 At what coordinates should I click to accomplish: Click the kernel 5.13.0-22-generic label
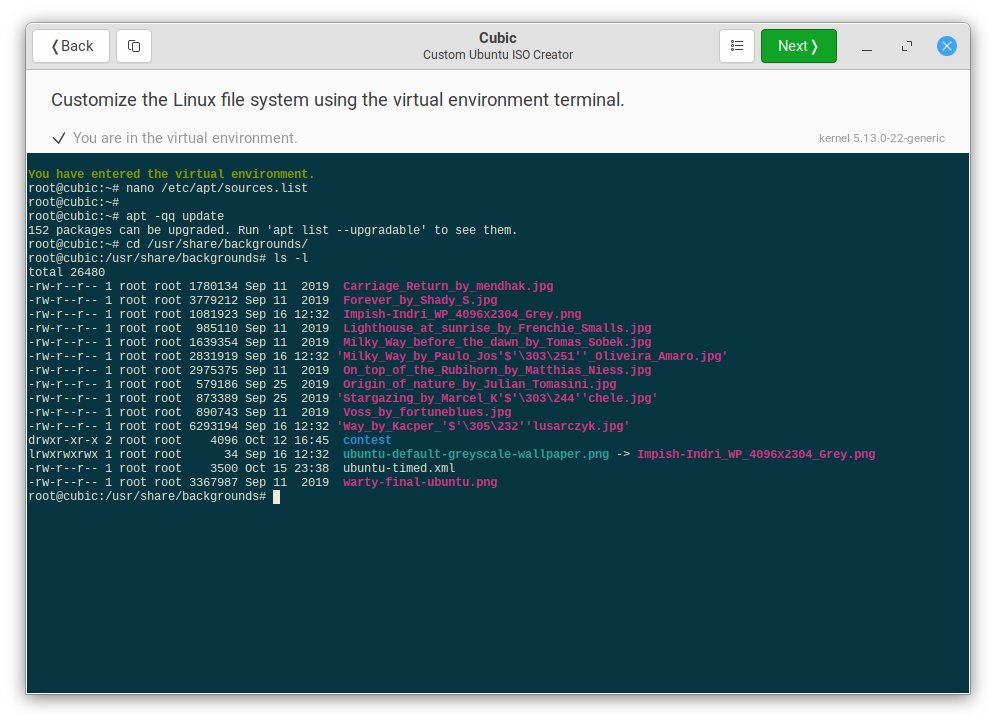(x=884, y=138)
